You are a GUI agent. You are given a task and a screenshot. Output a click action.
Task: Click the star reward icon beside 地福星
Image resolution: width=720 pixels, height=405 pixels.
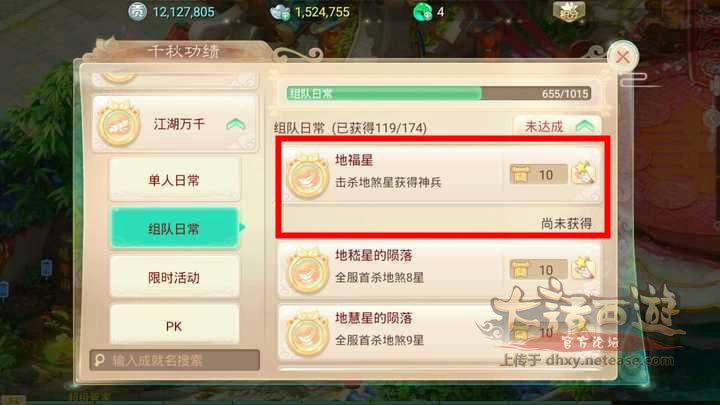(x=583, y=174)
